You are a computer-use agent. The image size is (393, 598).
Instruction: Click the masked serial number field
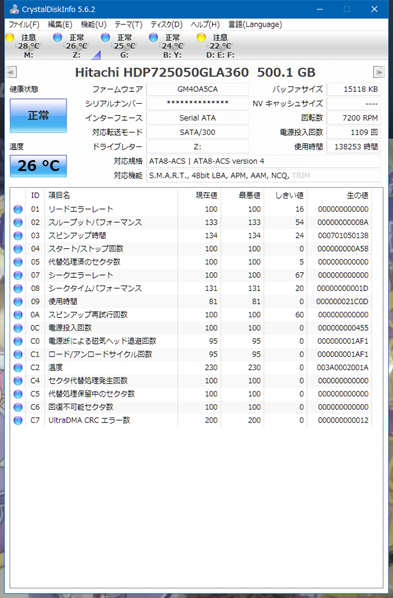coord(198,103)
